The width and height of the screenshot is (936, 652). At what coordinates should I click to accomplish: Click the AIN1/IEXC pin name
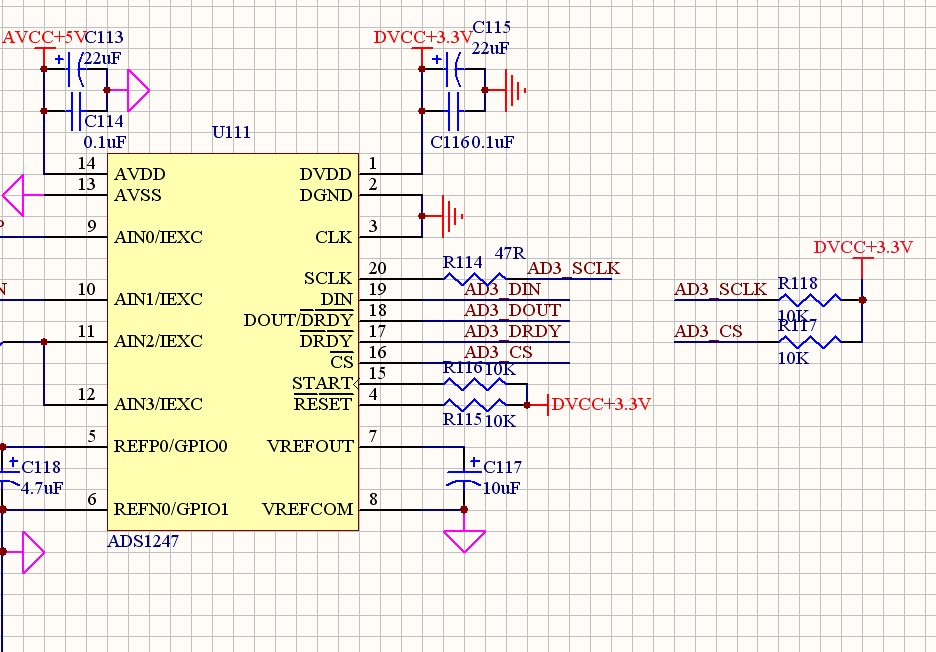tap(158, 299)
